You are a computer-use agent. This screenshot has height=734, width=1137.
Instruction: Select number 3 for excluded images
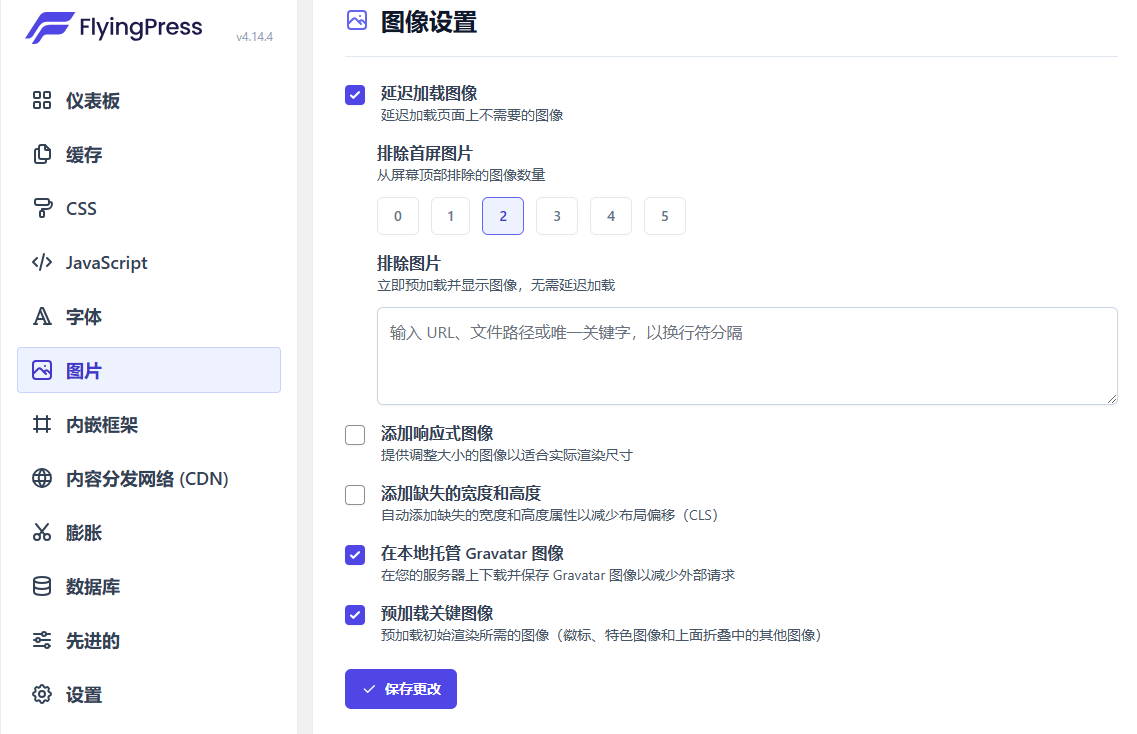click(556, 216)
